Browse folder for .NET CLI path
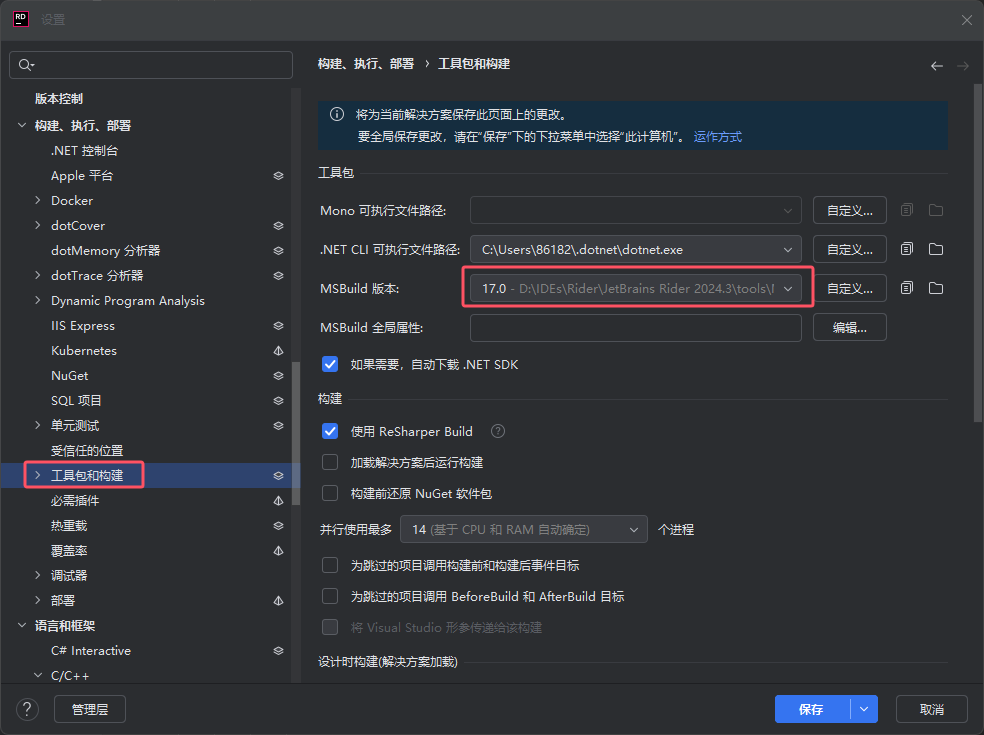Viewport: 984px width, 735px height. [x=936, y=249]
